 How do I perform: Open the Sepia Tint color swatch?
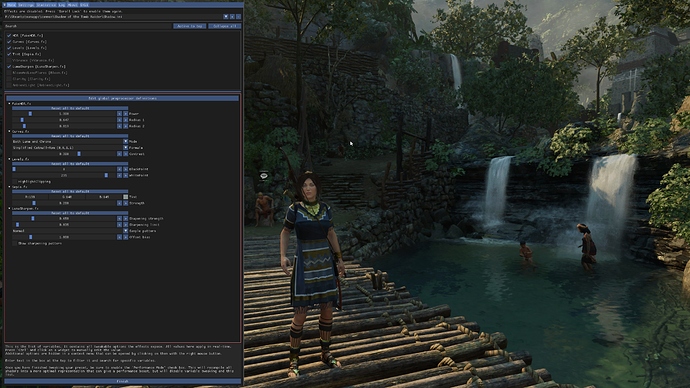coord(125,197)
